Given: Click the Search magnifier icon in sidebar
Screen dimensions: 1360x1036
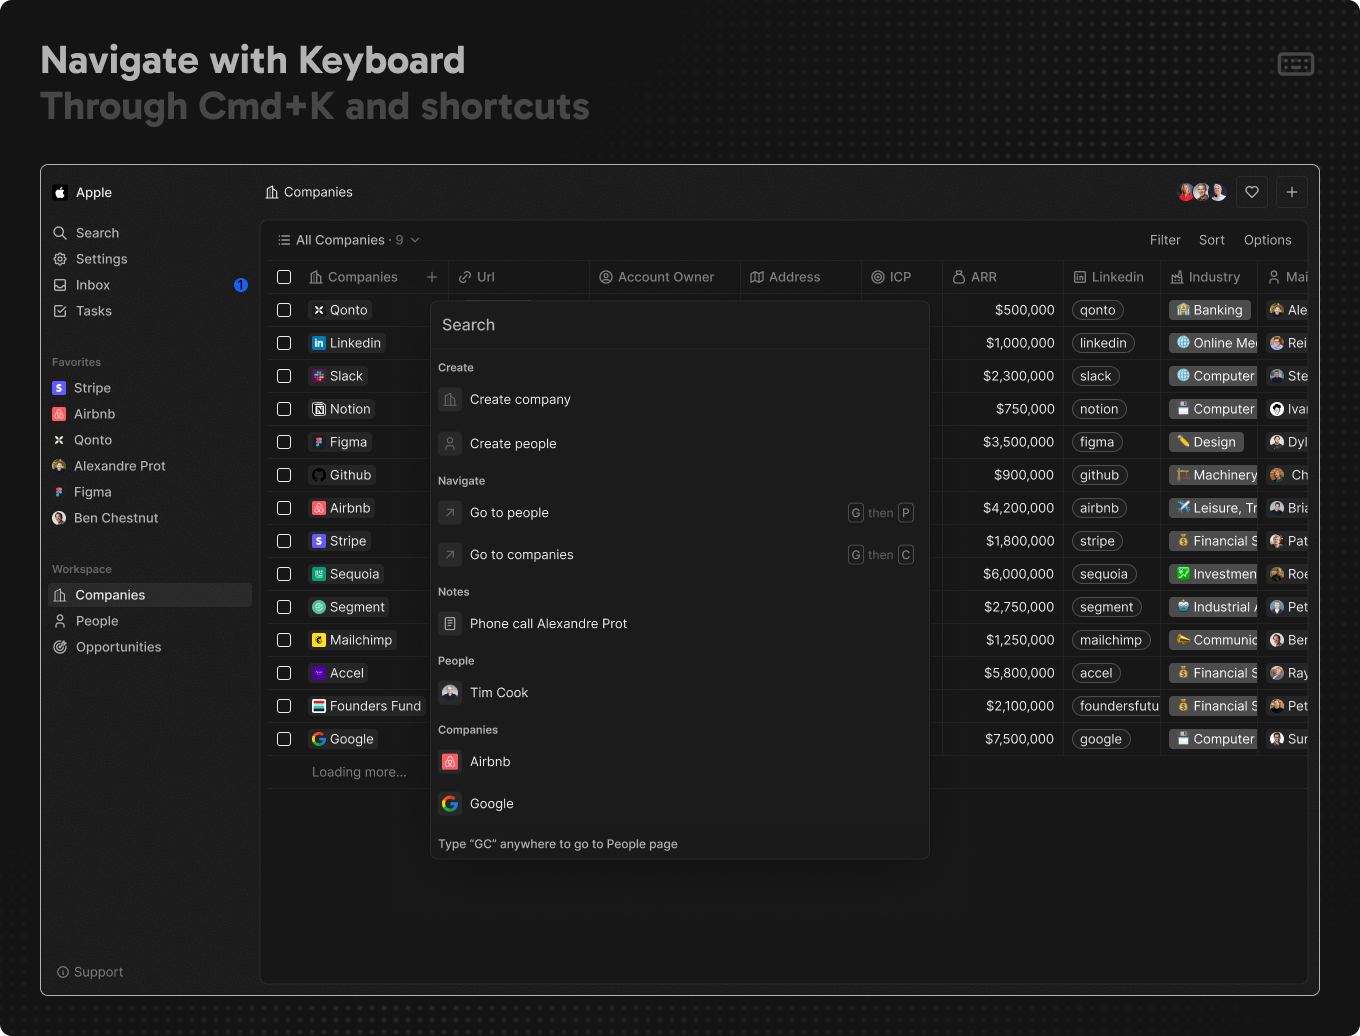Looking at the screenshot, I should pyautogui.click(x=60, y=233).
